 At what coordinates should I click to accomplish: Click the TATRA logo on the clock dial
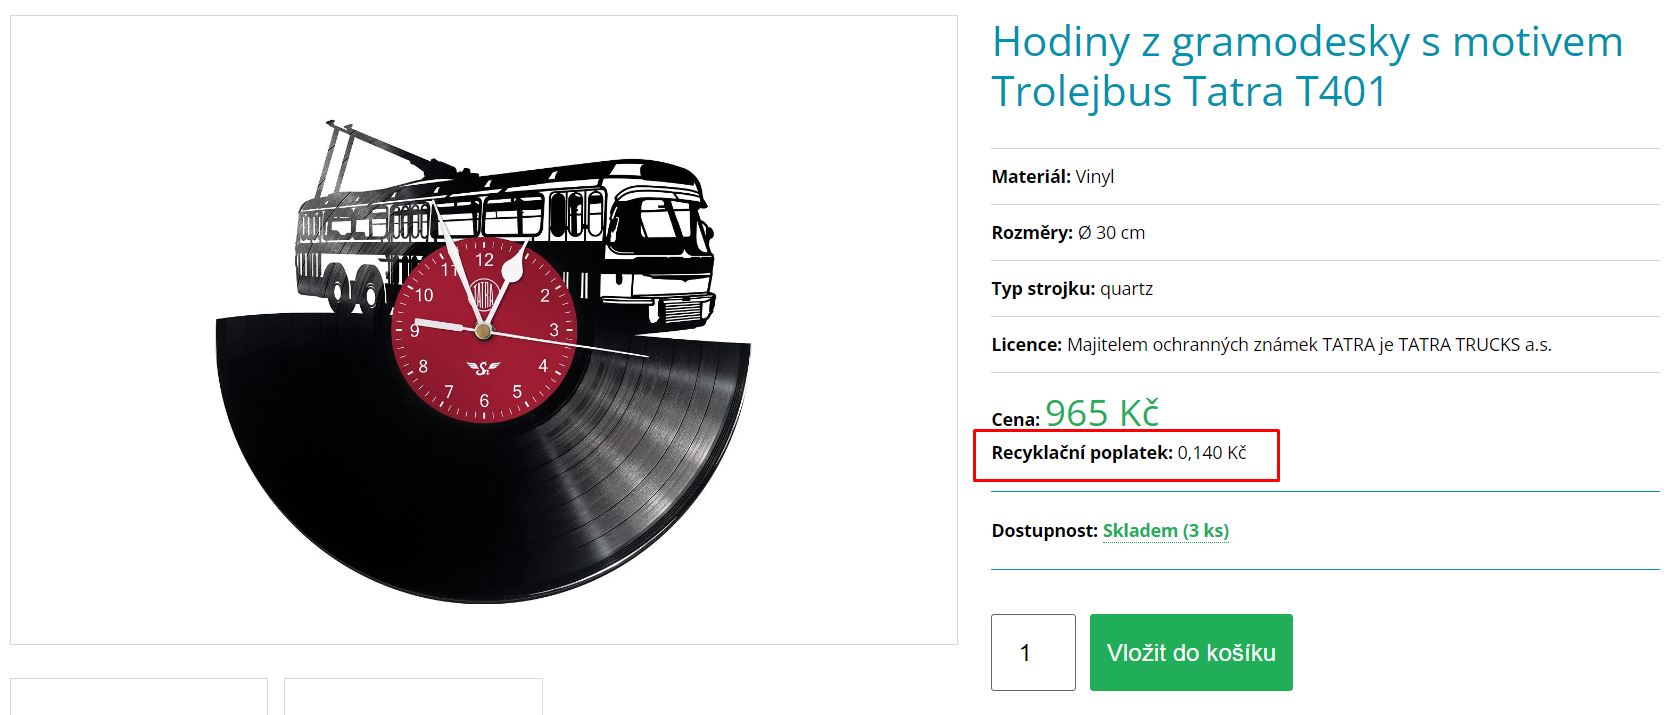tap(484, 294)
